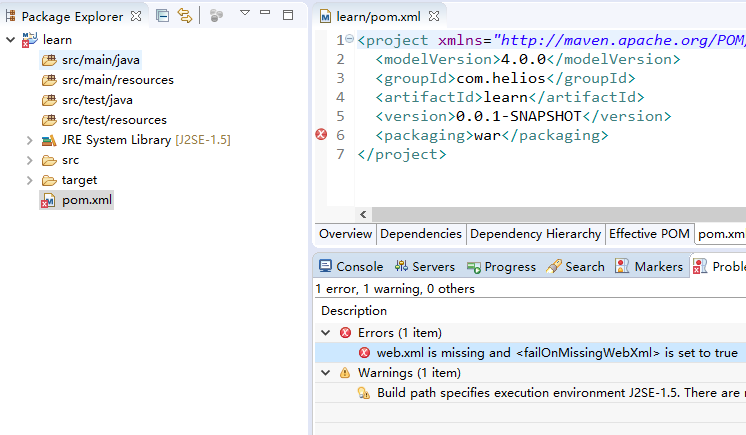The image size is (746, 435).
Task: Click the red error icon on web.xml row
Action: point(364,353)
